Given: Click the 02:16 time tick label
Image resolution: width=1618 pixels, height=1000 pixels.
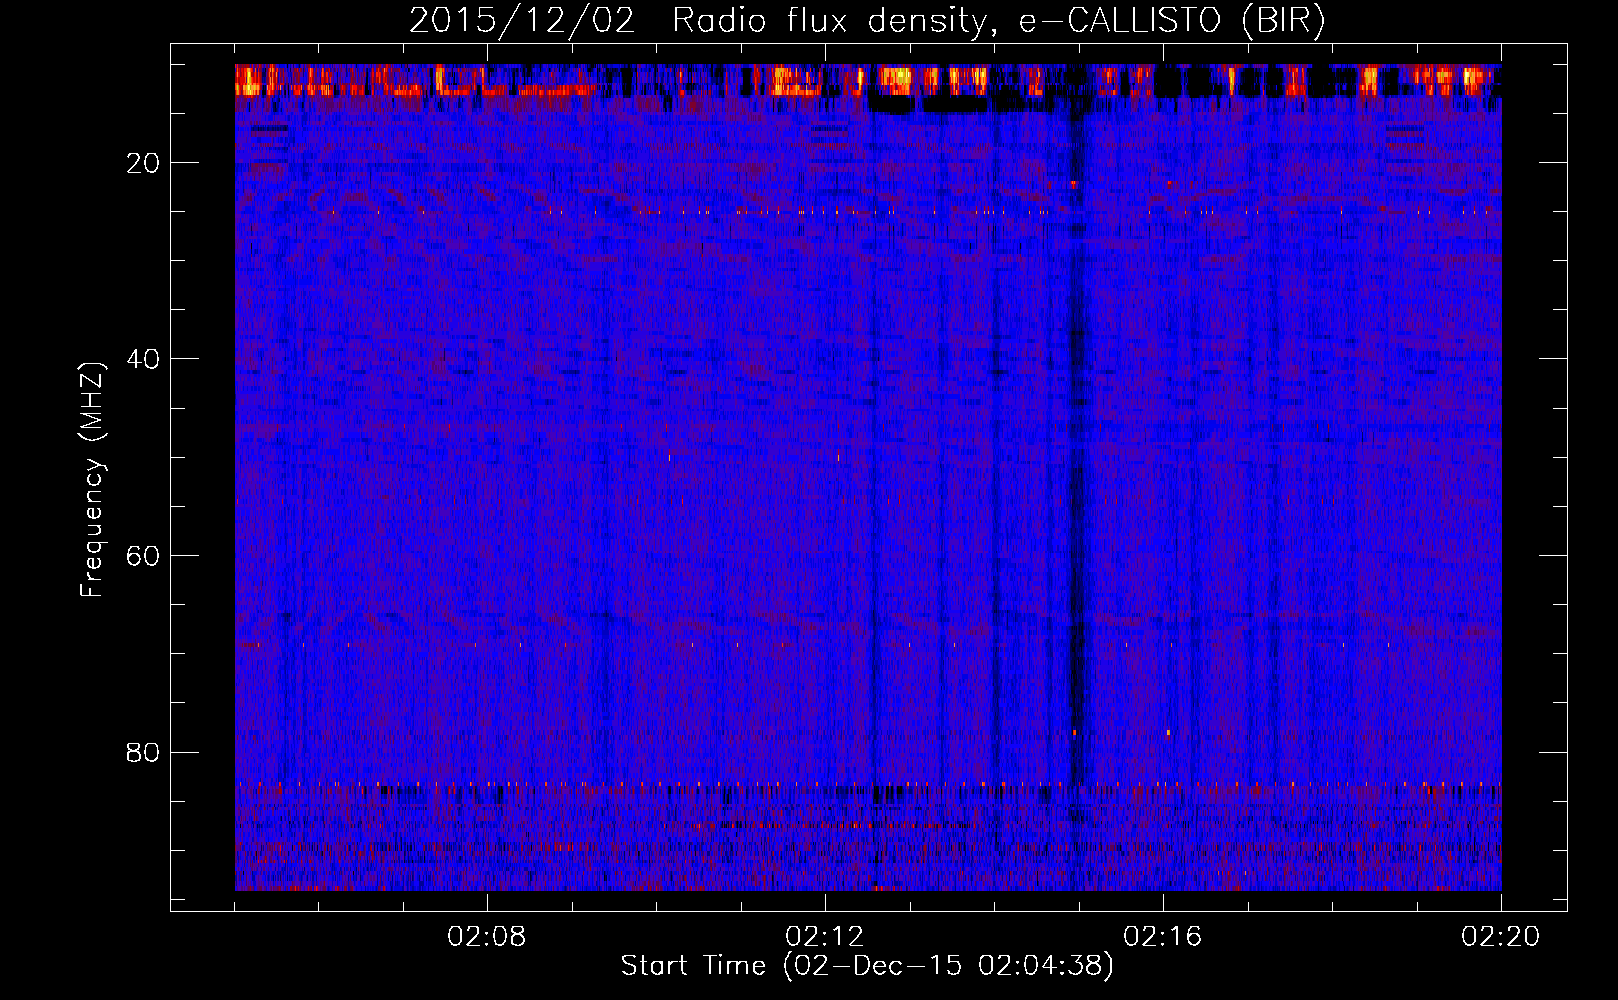Looking at the screenshot, I should click(1163, 937).
